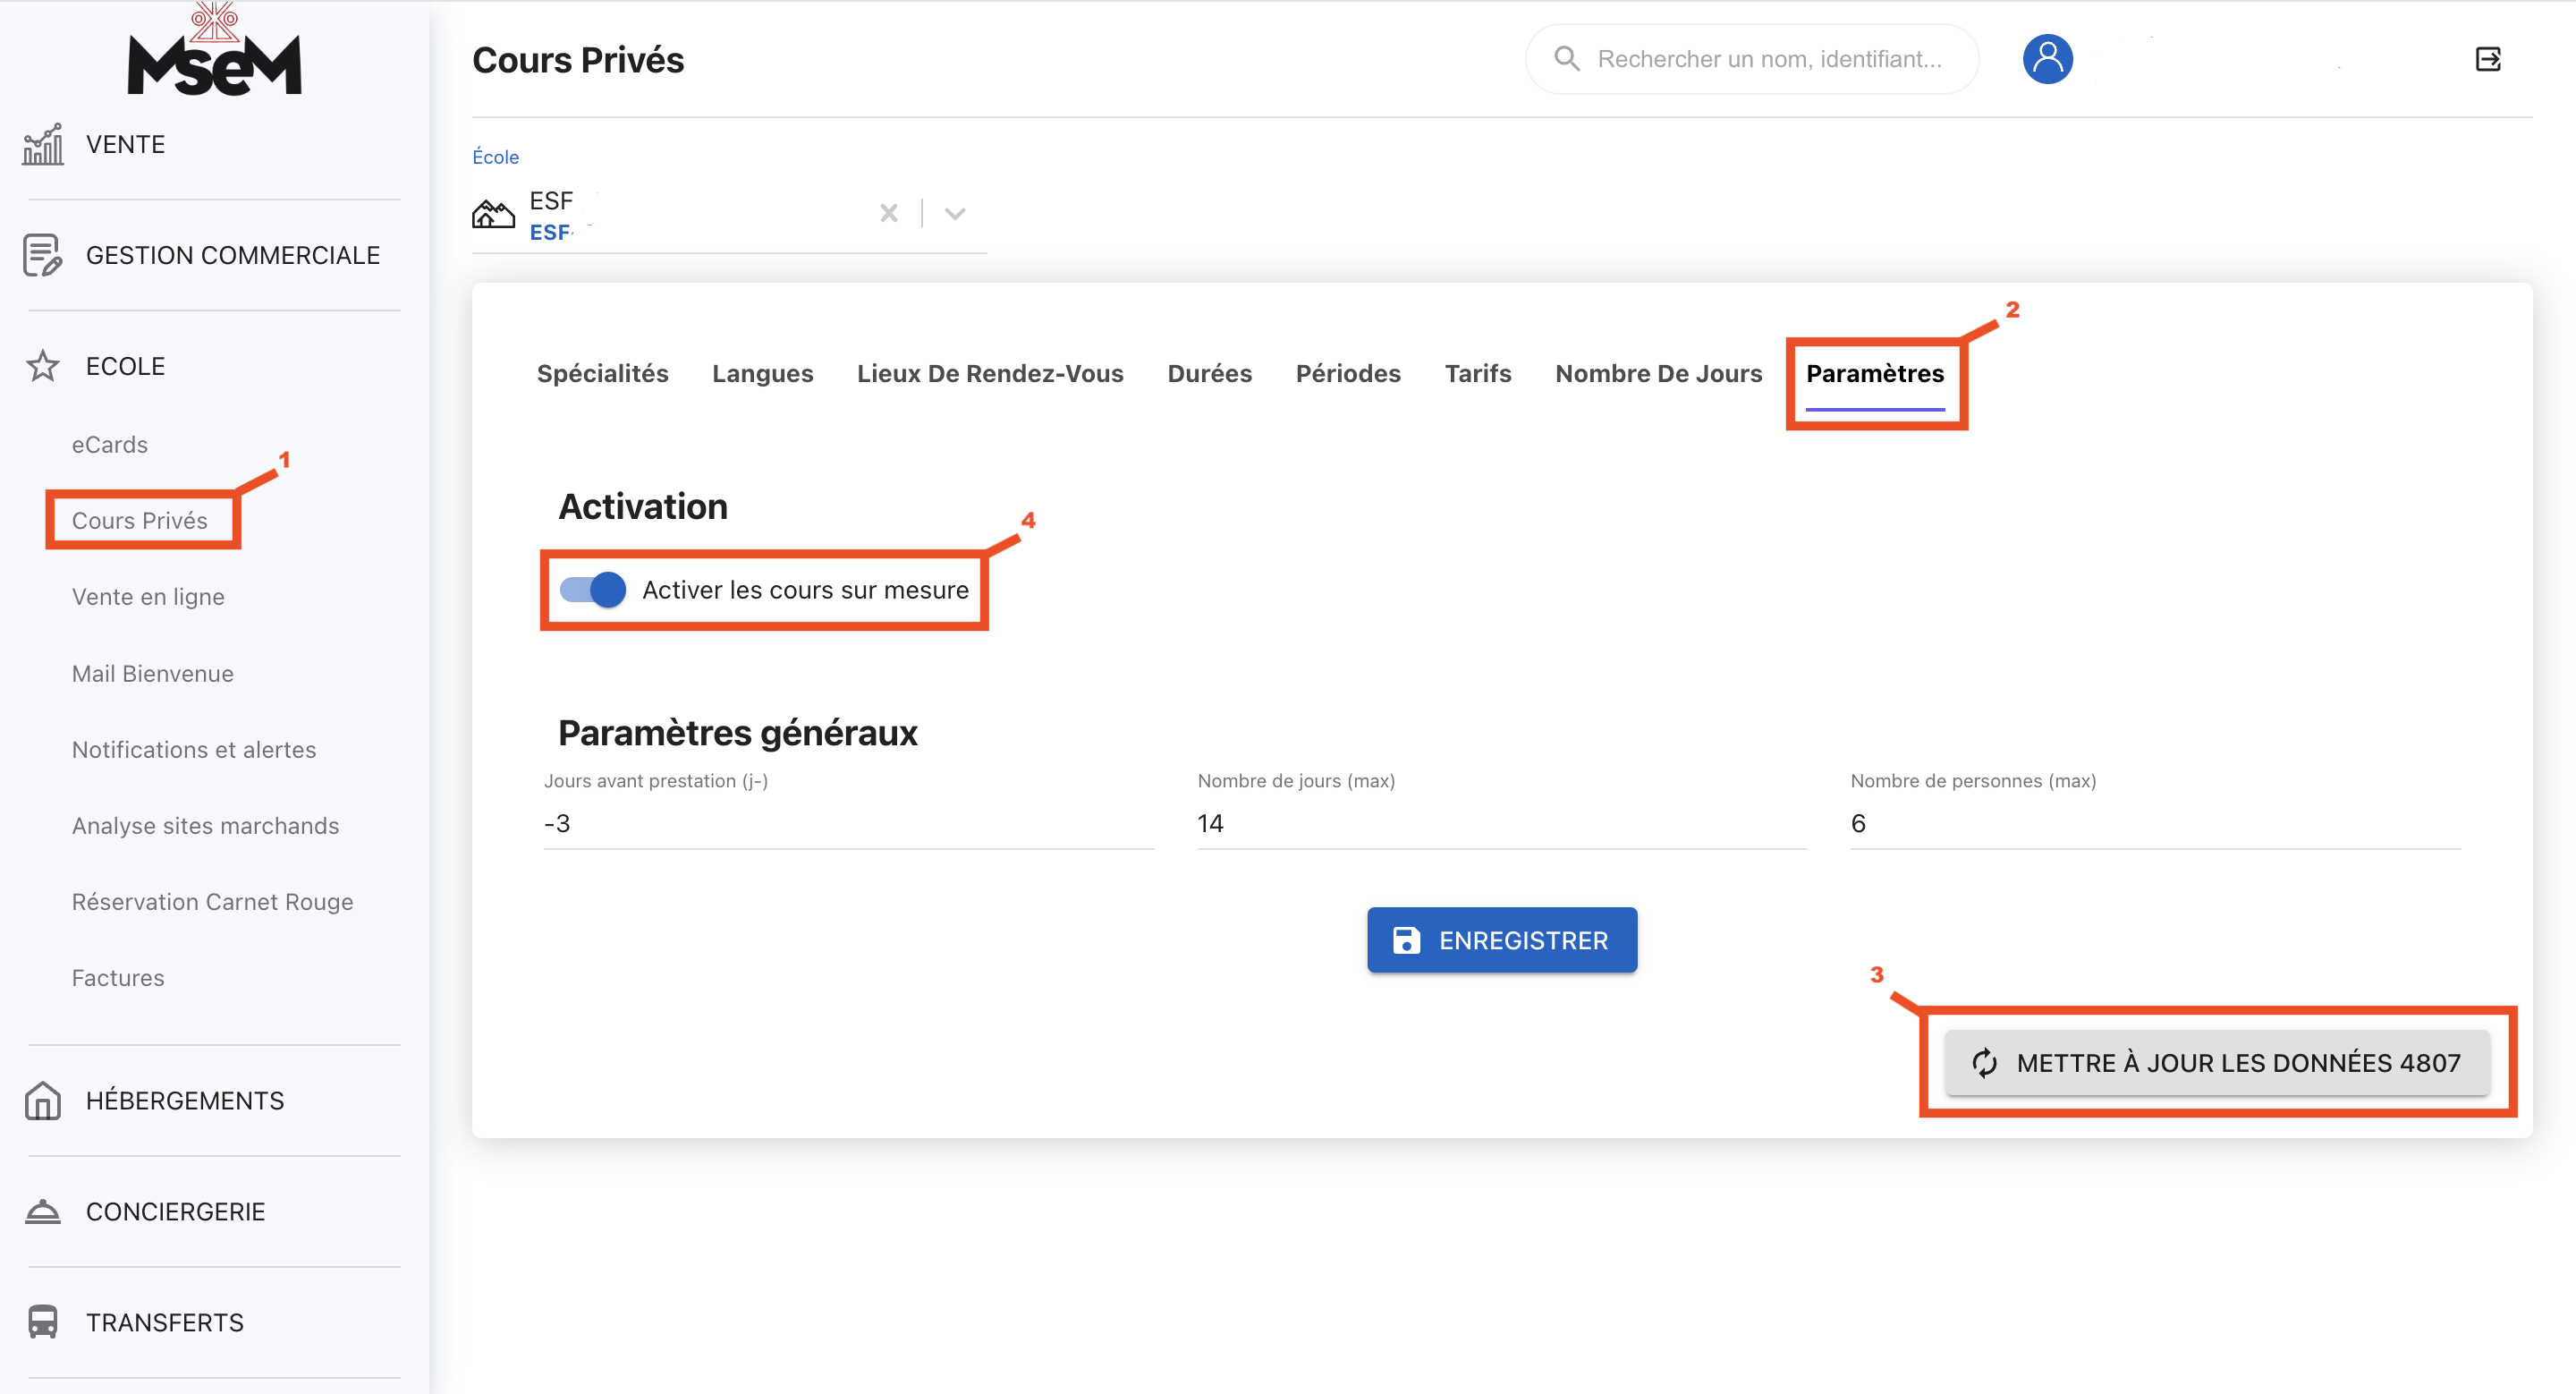Screen dimensions: 2576x1394
Task: Click the Nombre de personnes (max) field
Action: (2154, 822)
